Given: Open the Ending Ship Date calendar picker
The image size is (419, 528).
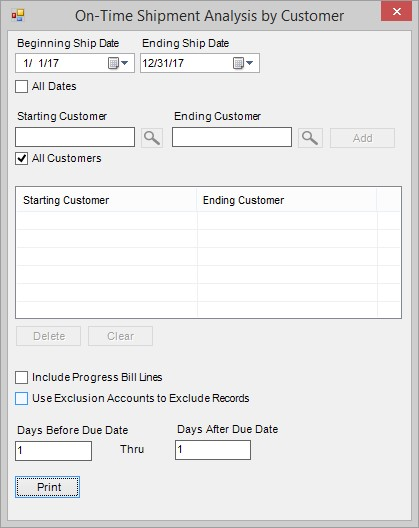Looking at the screenshot, I should 243,63.
